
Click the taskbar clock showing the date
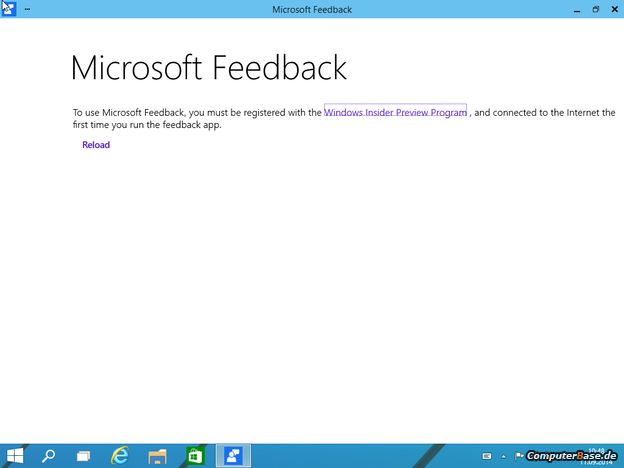[x=598, y=456]
